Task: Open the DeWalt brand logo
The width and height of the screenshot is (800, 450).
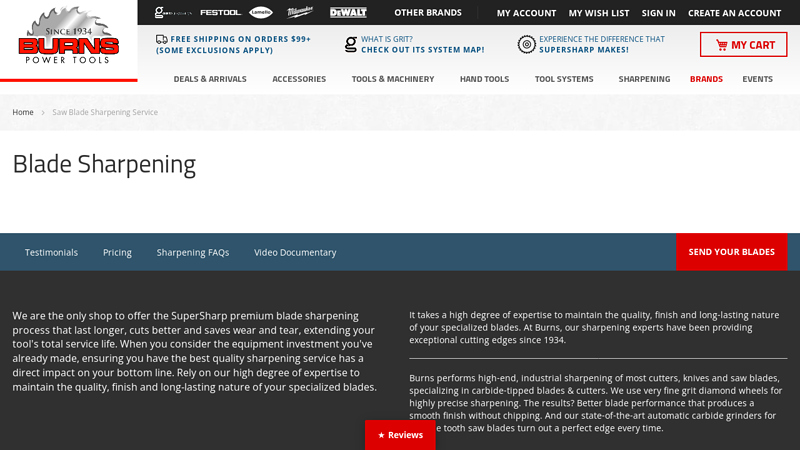Action: (x=348, y=13)
